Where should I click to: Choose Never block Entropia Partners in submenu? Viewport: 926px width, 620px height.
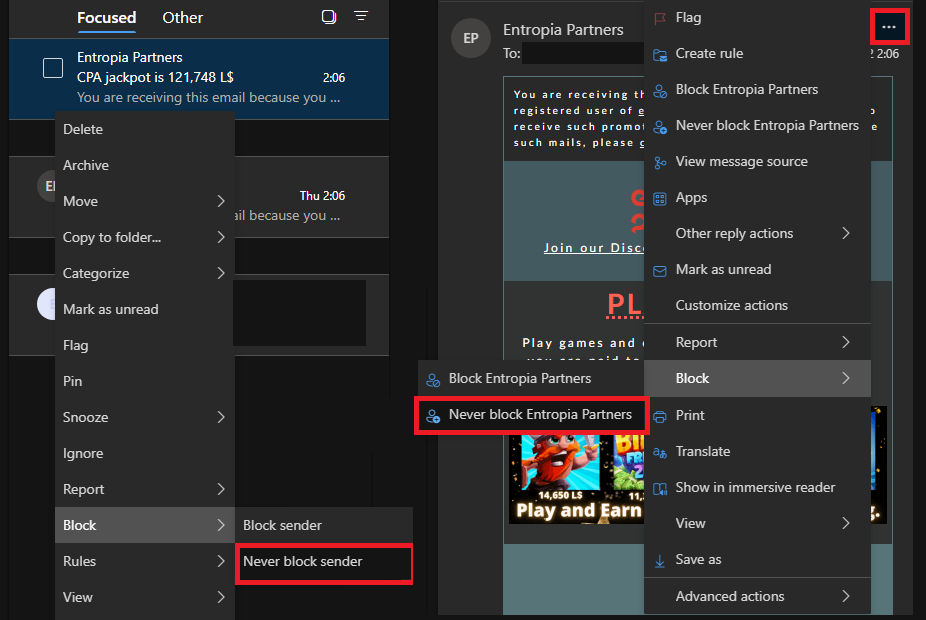point(532,415)
